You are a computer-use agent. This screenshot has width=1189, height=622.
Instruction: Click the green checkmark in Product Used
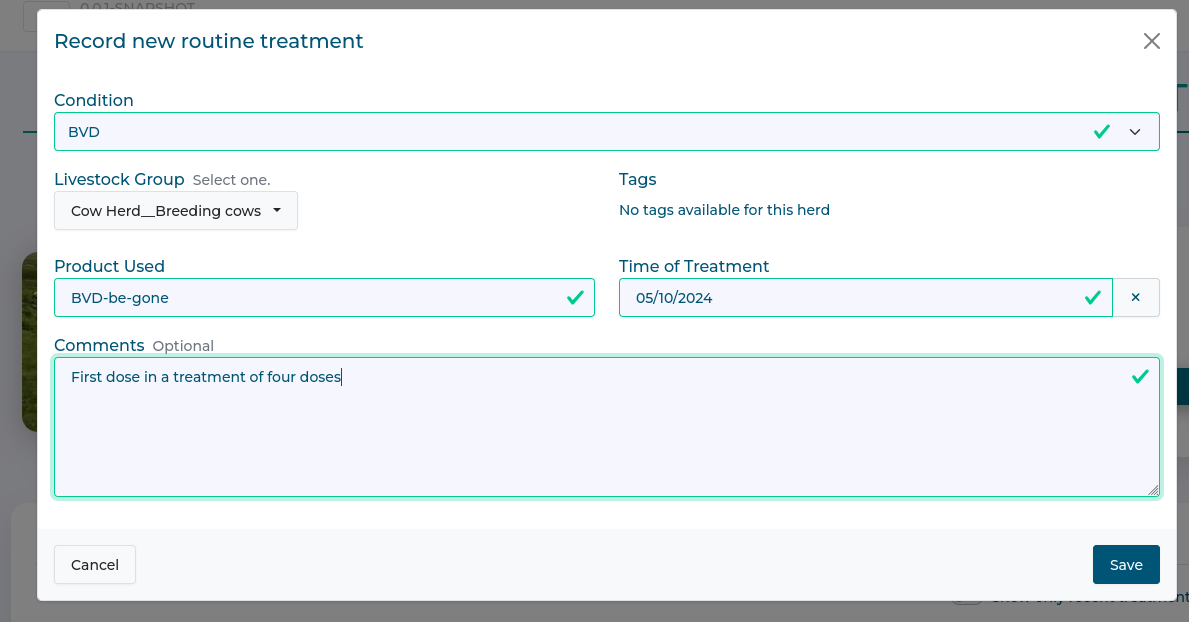pos(575,298)
